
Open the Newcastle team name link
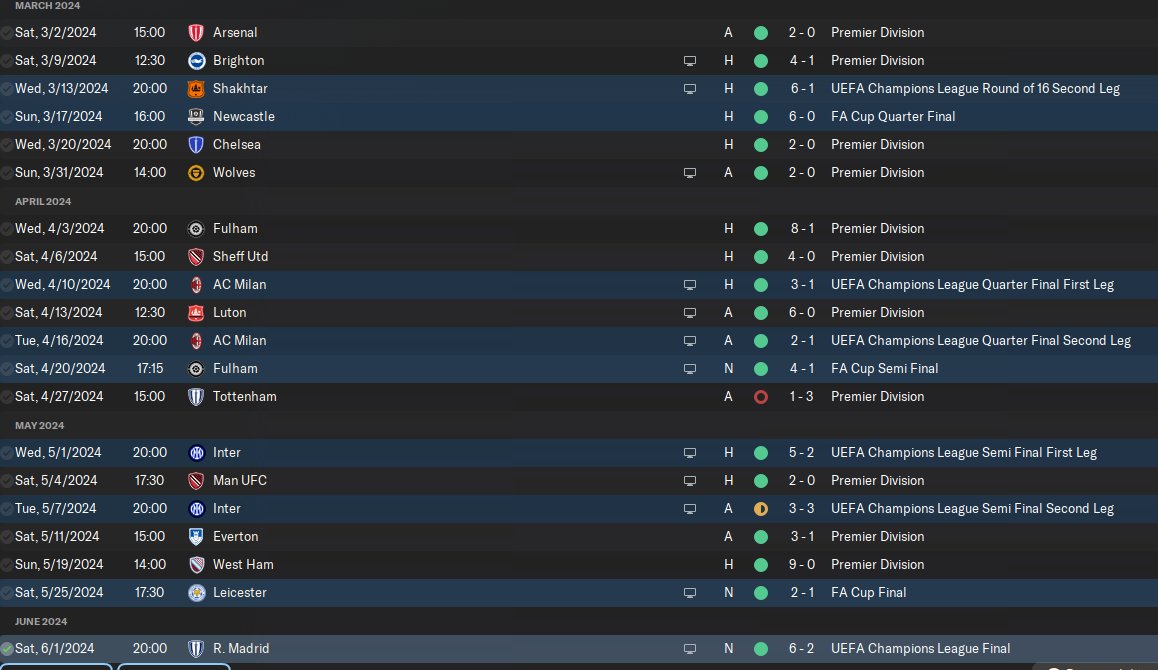click(x=243, y=117)
